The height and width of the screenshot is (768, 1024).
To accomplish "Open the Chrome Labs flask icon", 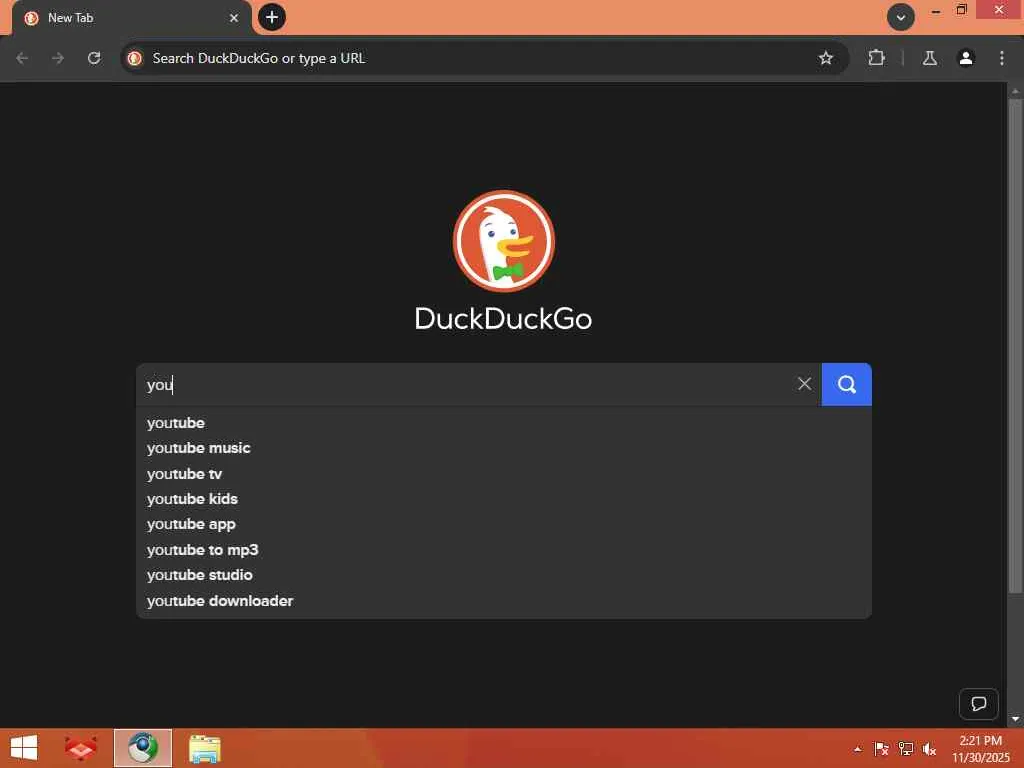I will point(929,58).
